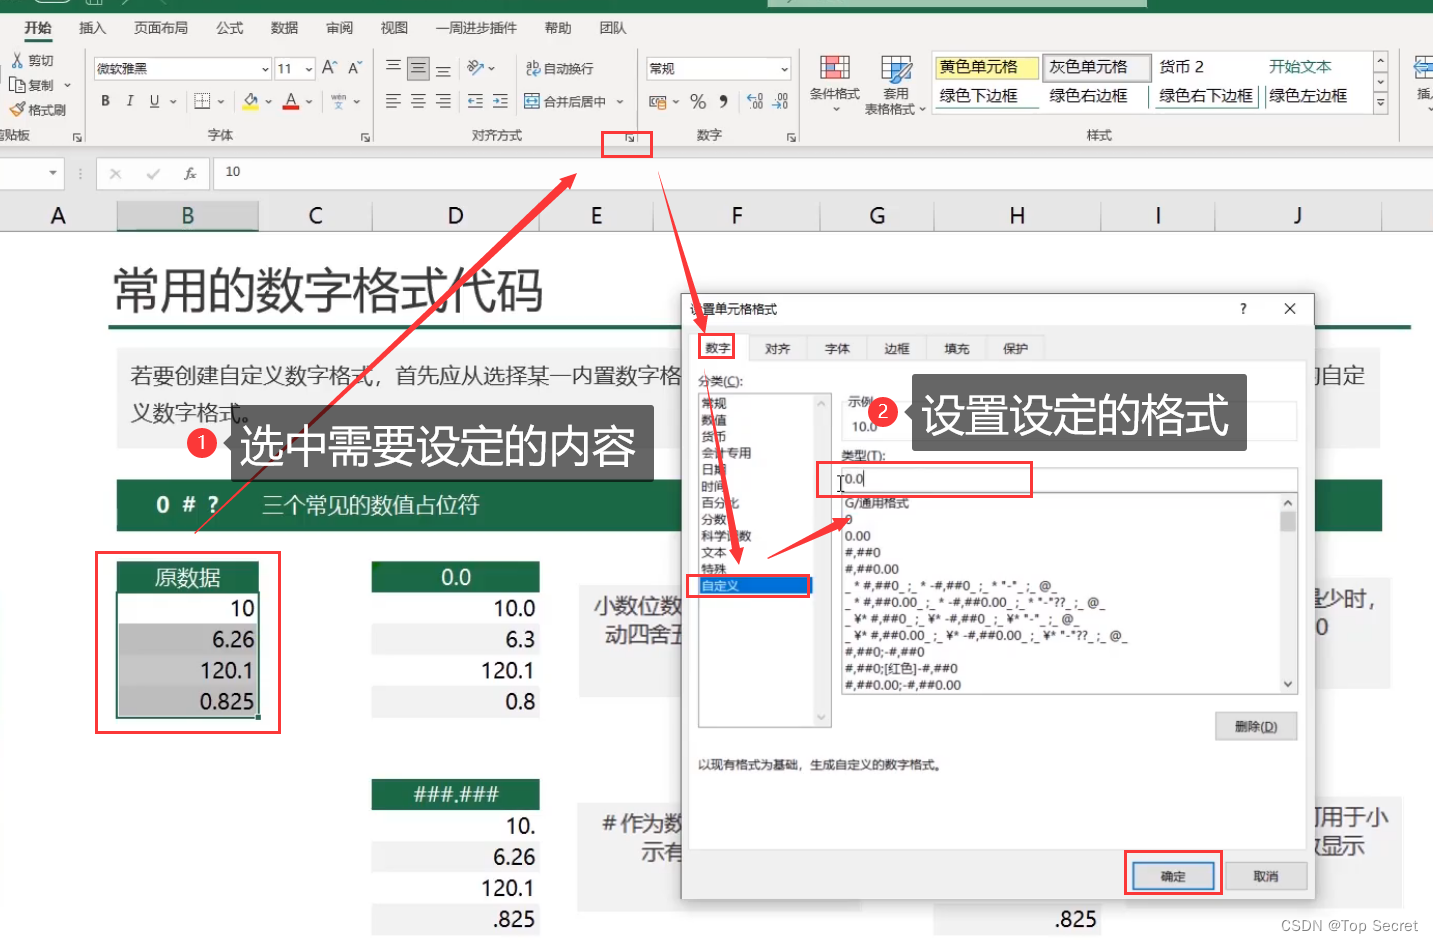The image size is (1433, 943).
Task: Click the text Orientation icon
Action: (x=475, y=68)
